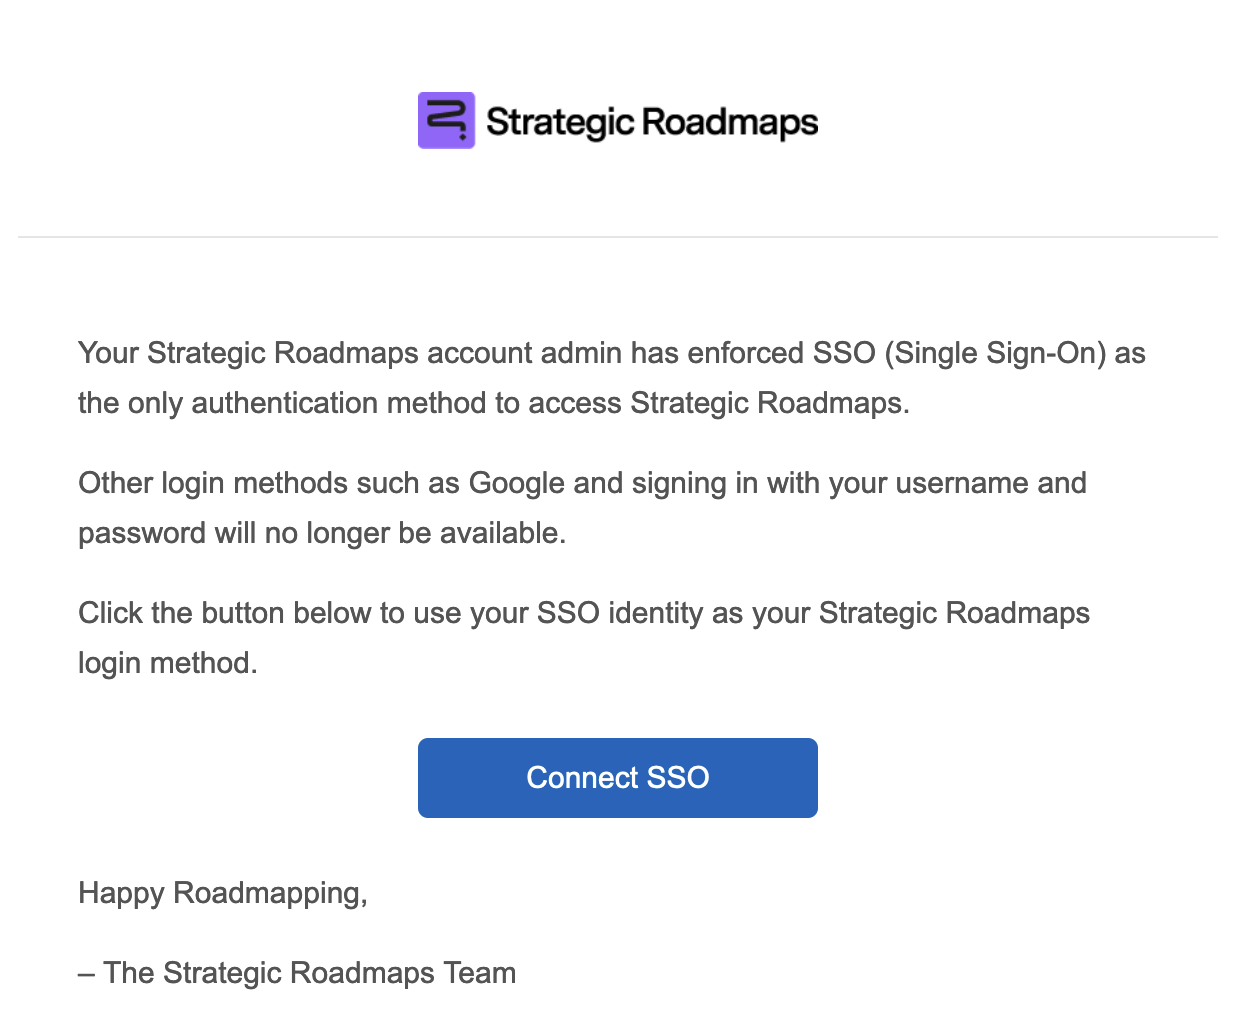Click the word "Your" starting the first paragraph

[108, 353]
